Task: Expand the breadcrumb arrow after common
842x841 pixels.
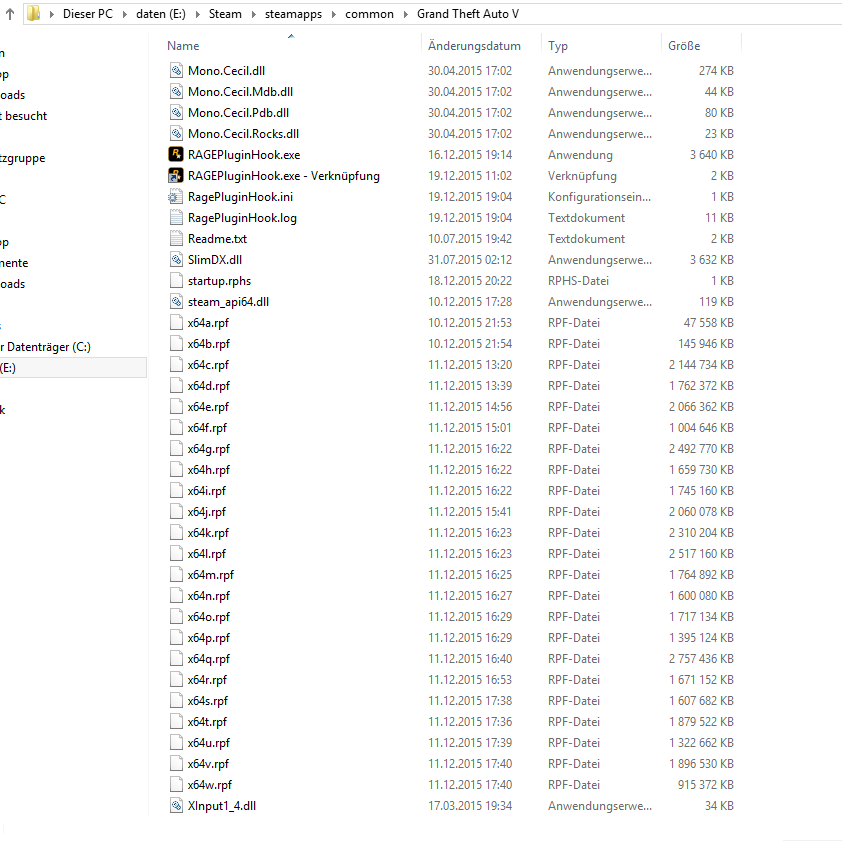Action: (x=406, y=14)
